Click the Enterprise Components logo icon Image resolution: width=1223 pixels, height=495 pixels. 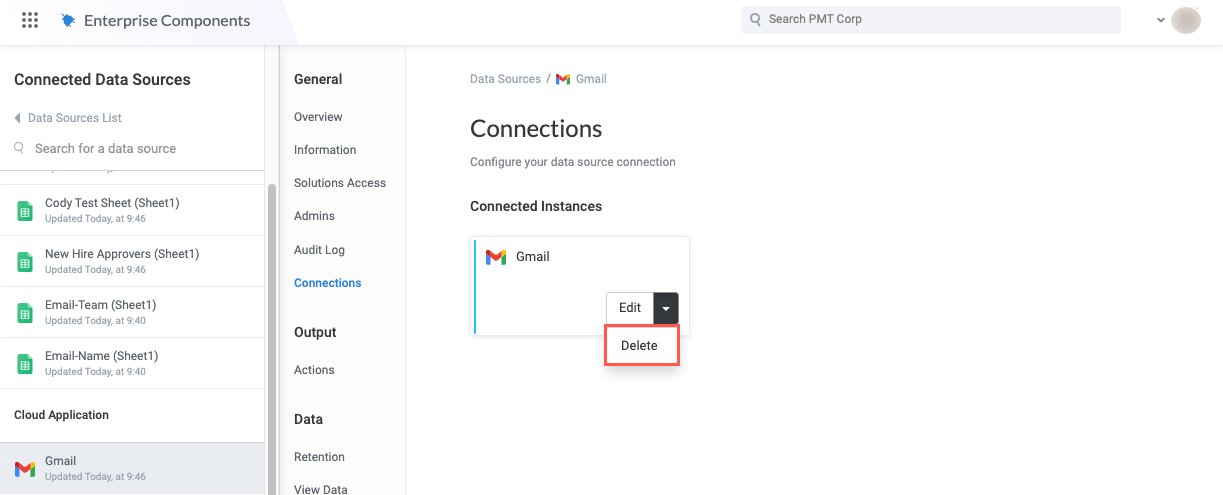[68, 20]
